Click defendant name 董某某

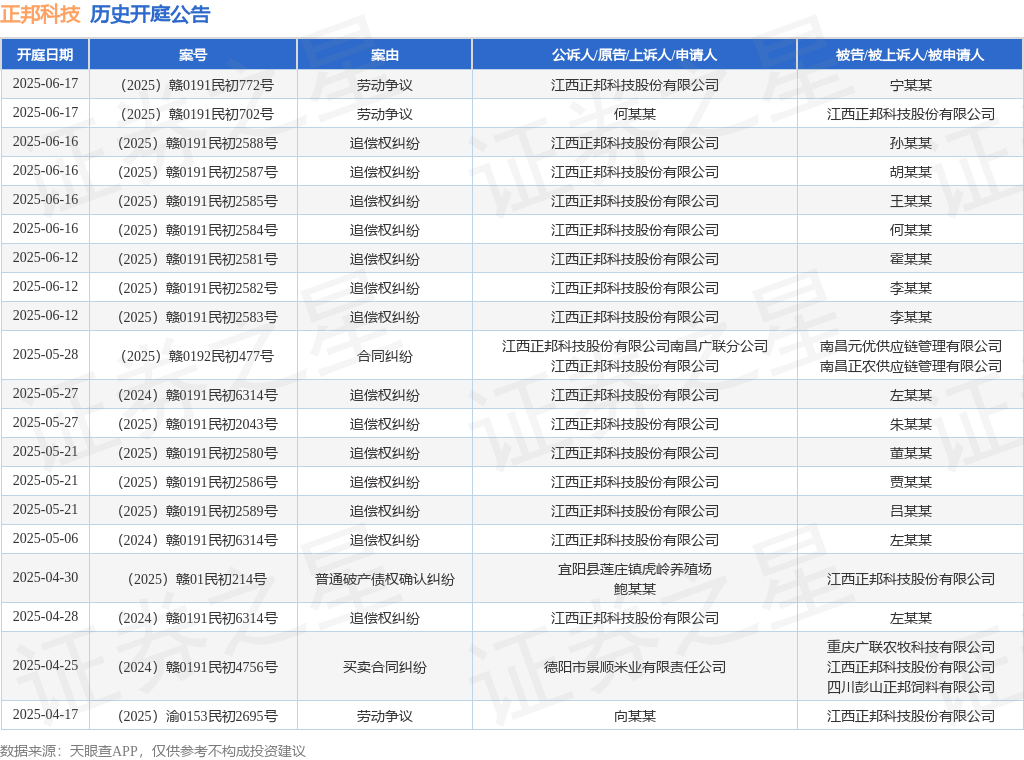tap(910, 453)
